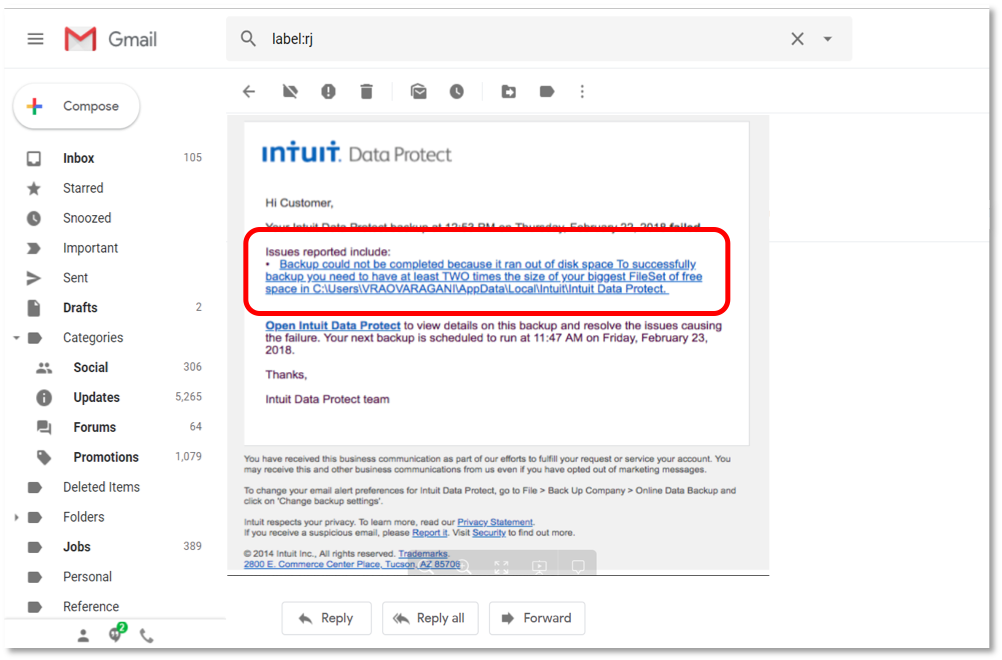Viewport: 1002px width, 660px height.
Task: Open the Jobs label
Action: (x=76, y=548)
